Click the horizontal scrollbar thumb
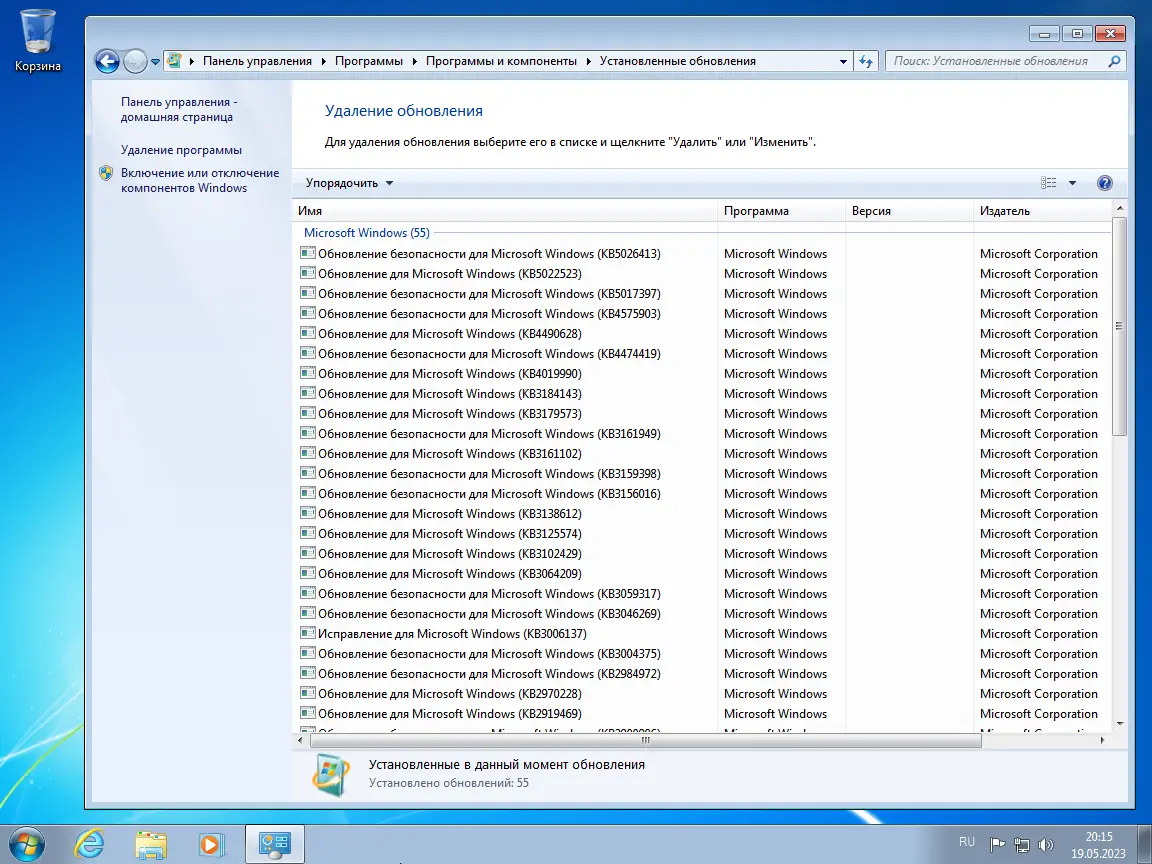 (x=646, y=741)
